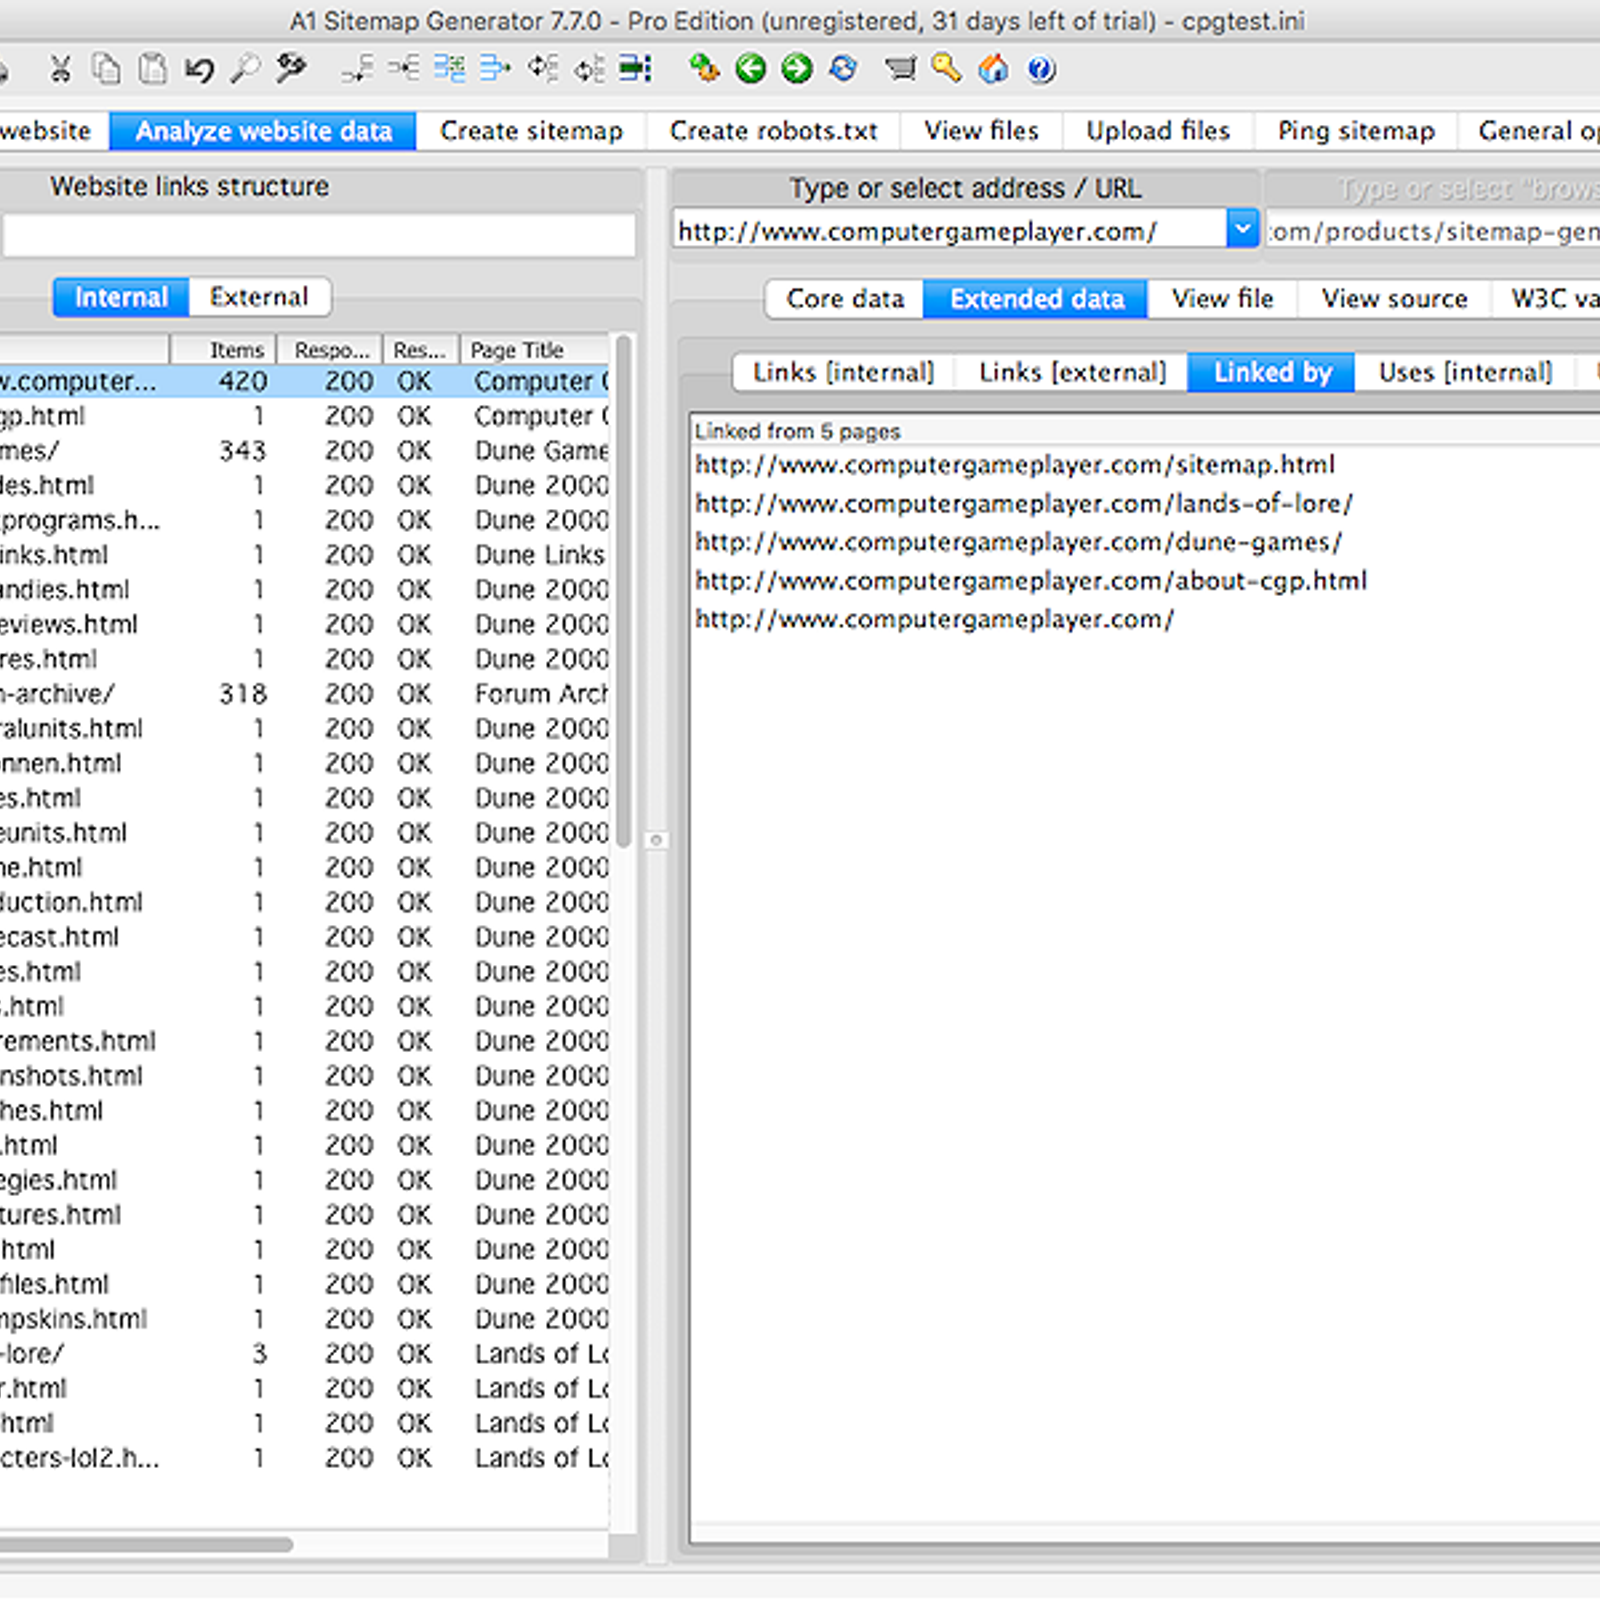This screenshot has height=1600, width=1600.
Task: Open the Create robots.txt tab
Action: pos(773,131)
